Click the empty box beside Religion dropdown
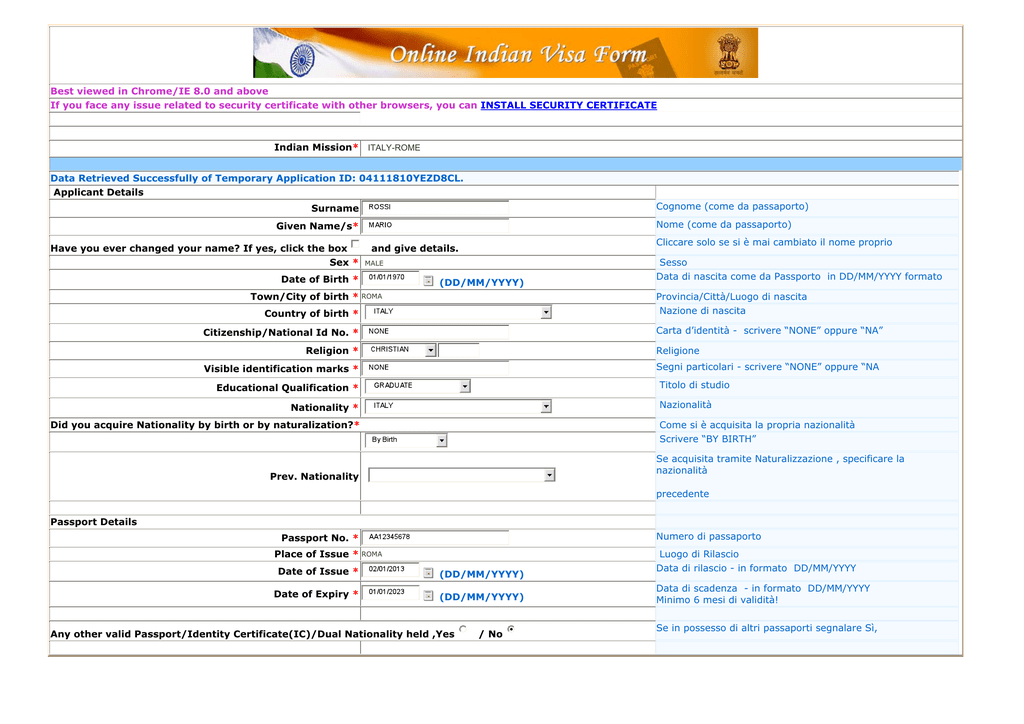The height and width of the screenshot is (724, 1024). click(458, 351)
